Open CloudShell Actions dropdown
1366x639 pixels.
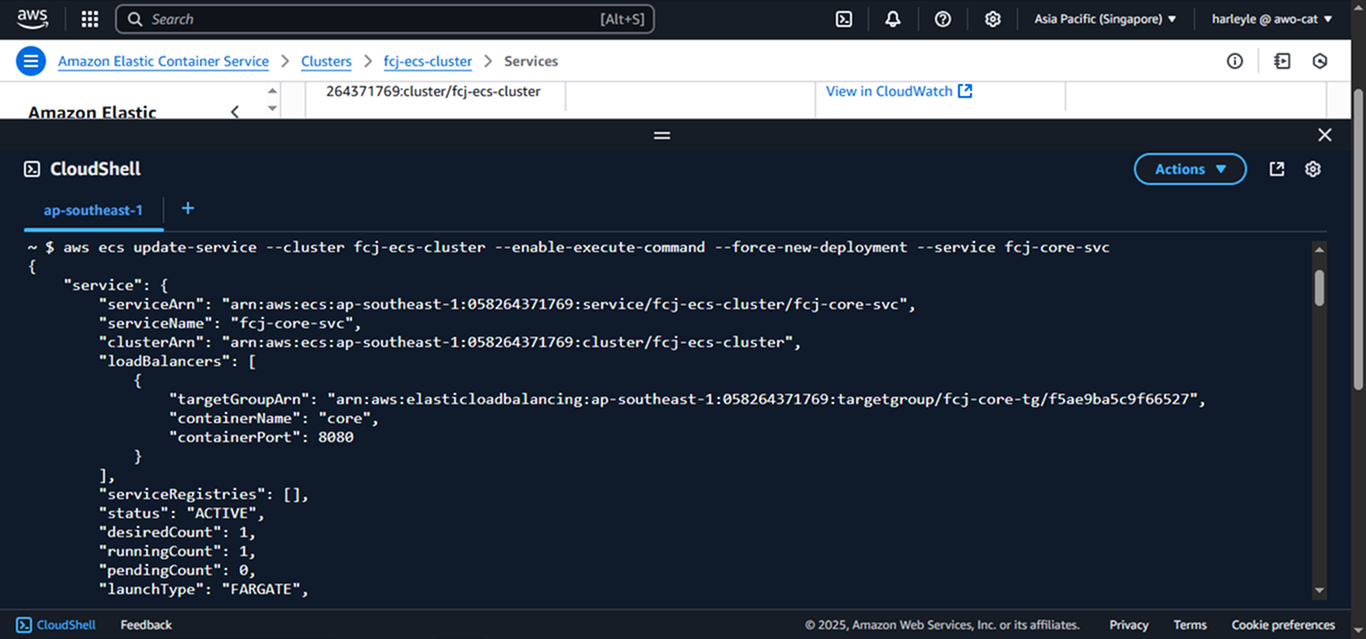coord(1190,169)
